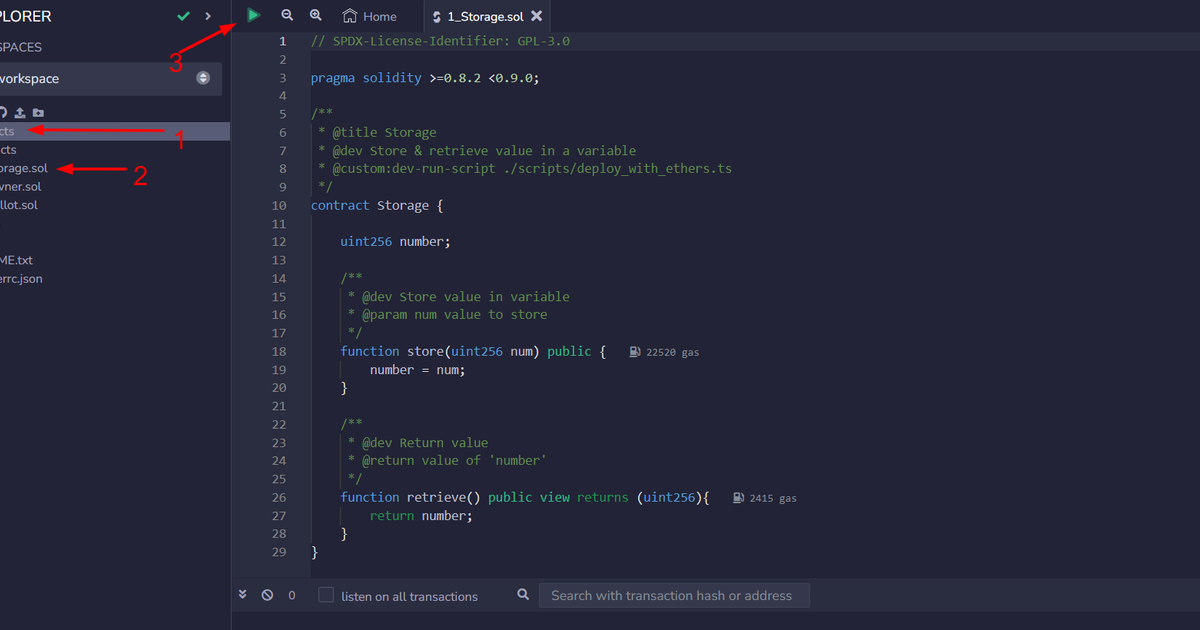Close the 1_Storage.sol tab

pyautogui.click(x=537, y=16)
